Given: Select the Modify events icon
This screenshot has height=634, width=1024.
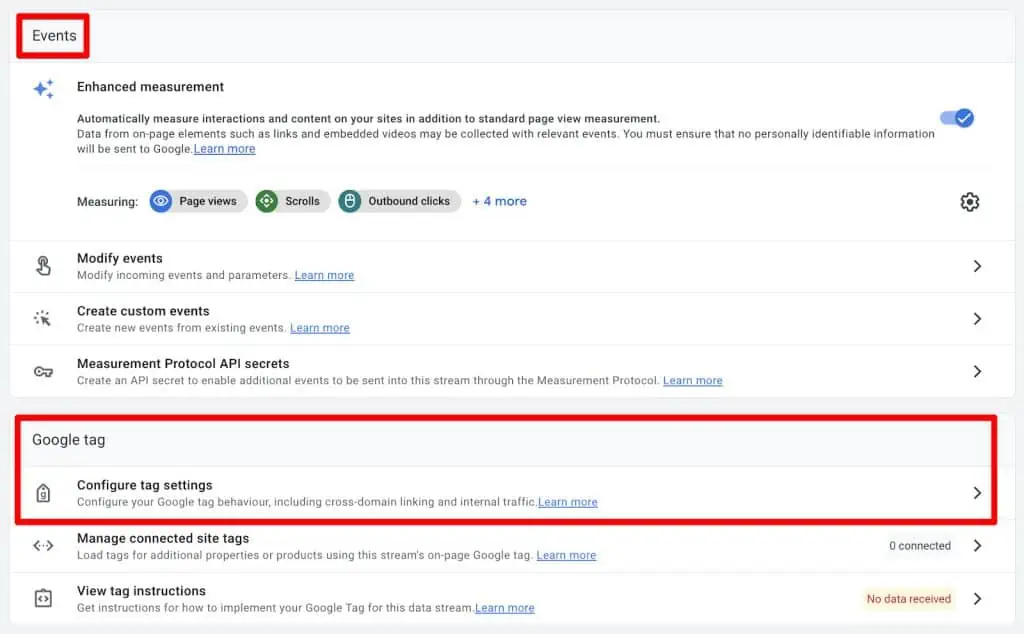Looking at the screenshot, I should pos(43,265).
